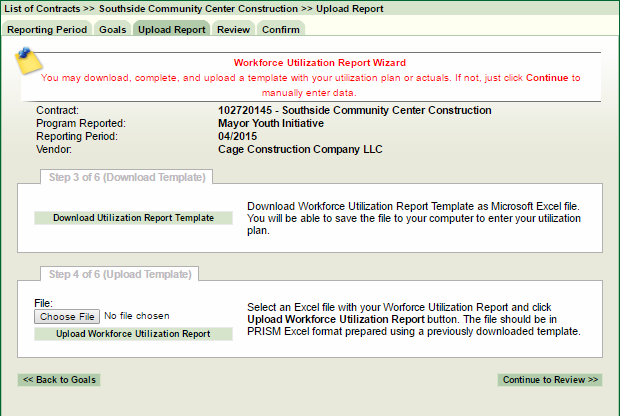Open the List of Contracts breadcrumb
The width and height of the screenshot is (620, 416).
(46, 8)
